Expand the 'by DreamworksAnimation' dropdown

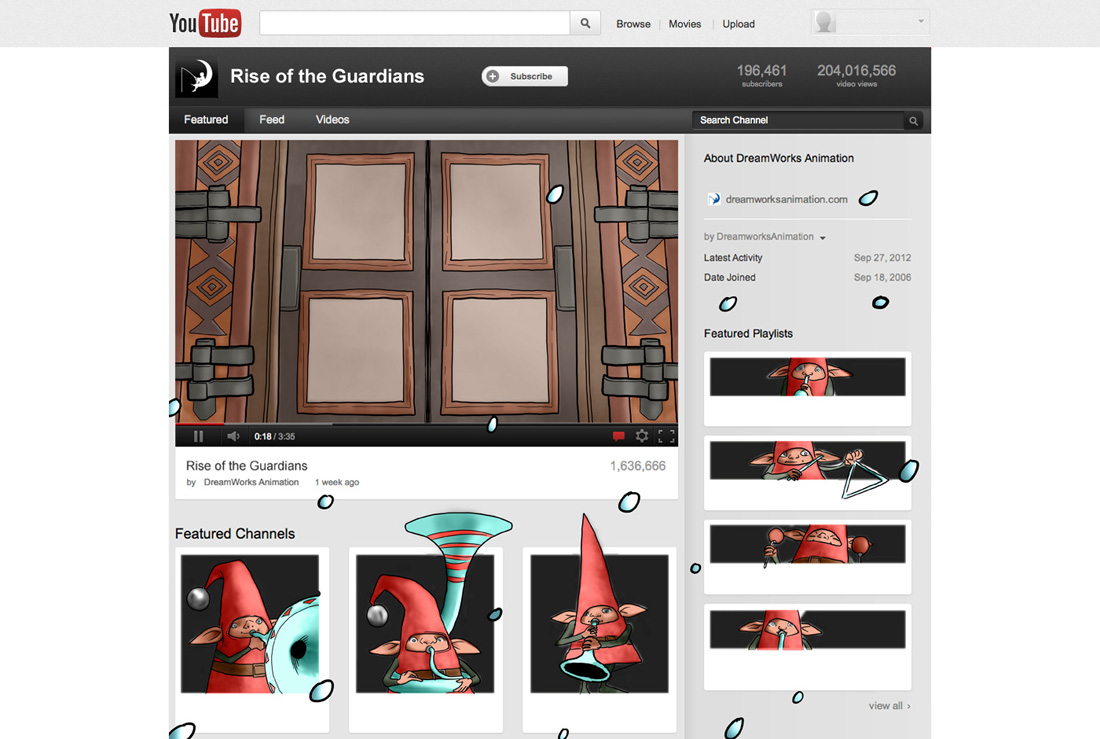tap(822, 238)
